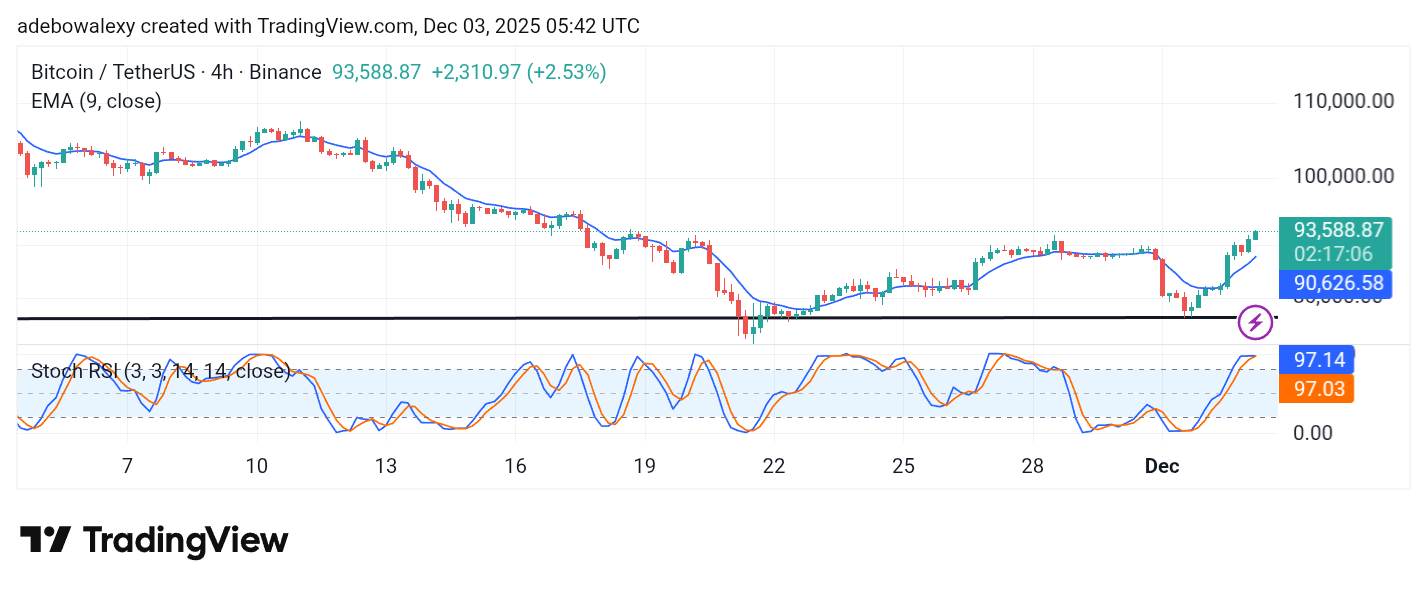The image size is (1427, 591).
Task: Click the 25 date label on time axis
Action: [903, 466]
